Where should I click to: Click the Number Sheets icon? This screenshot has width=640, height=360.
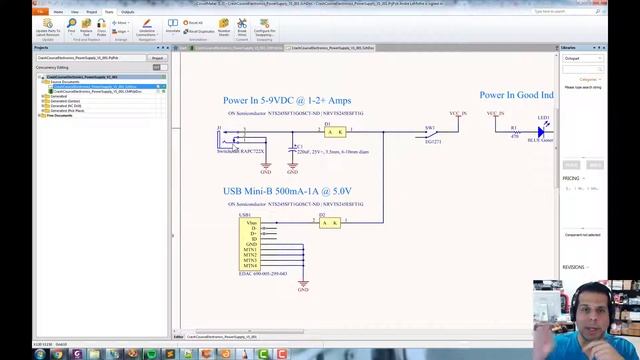click(x=224, y=27)
